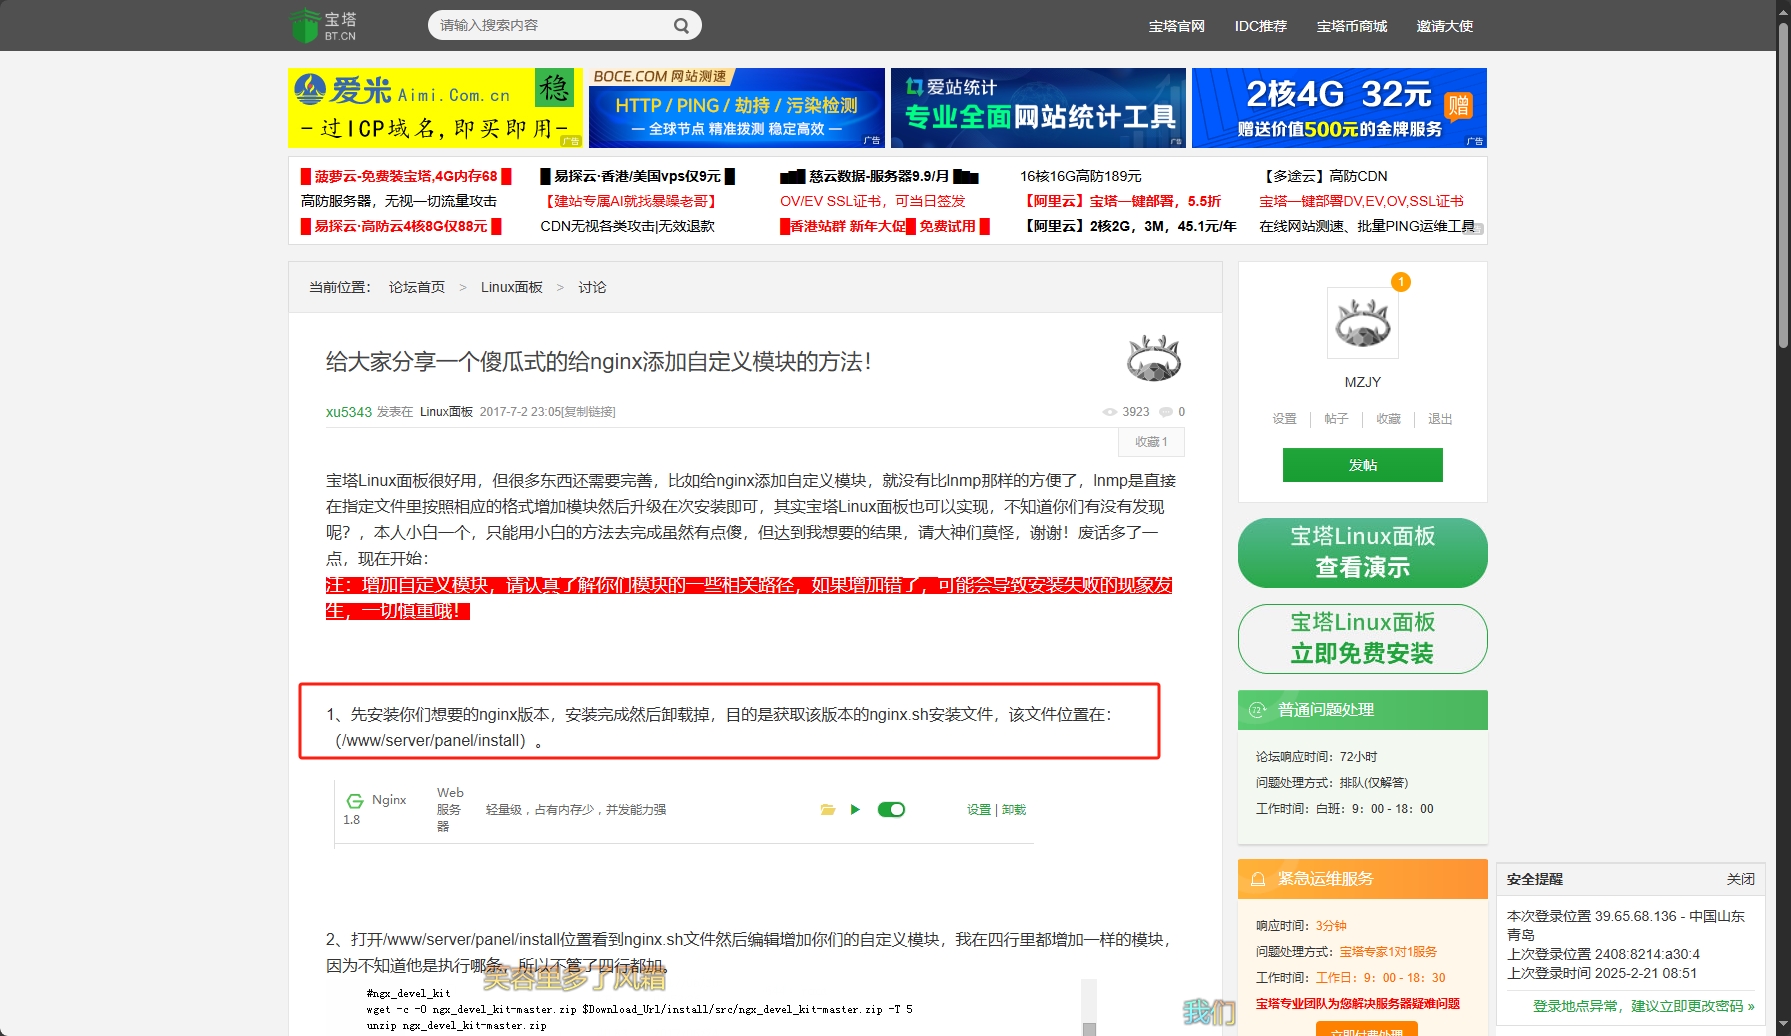Click the green play icon for Nginx

855,809
